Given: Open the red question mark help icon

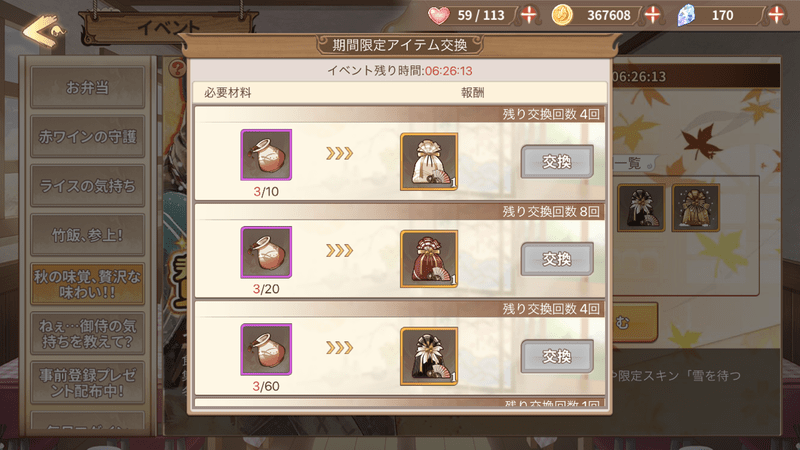Looking at the screenshot, I should pyautogui.click(x=177, y=68).
